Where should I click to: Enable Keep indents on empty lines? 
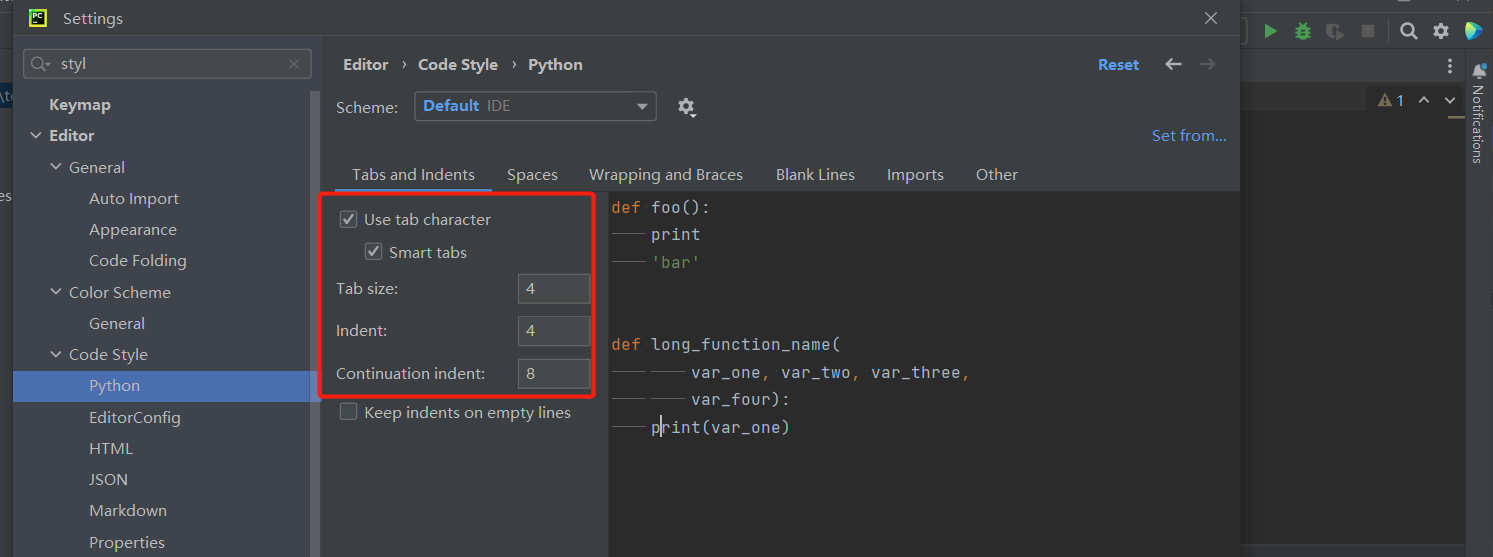pos(349,412)
